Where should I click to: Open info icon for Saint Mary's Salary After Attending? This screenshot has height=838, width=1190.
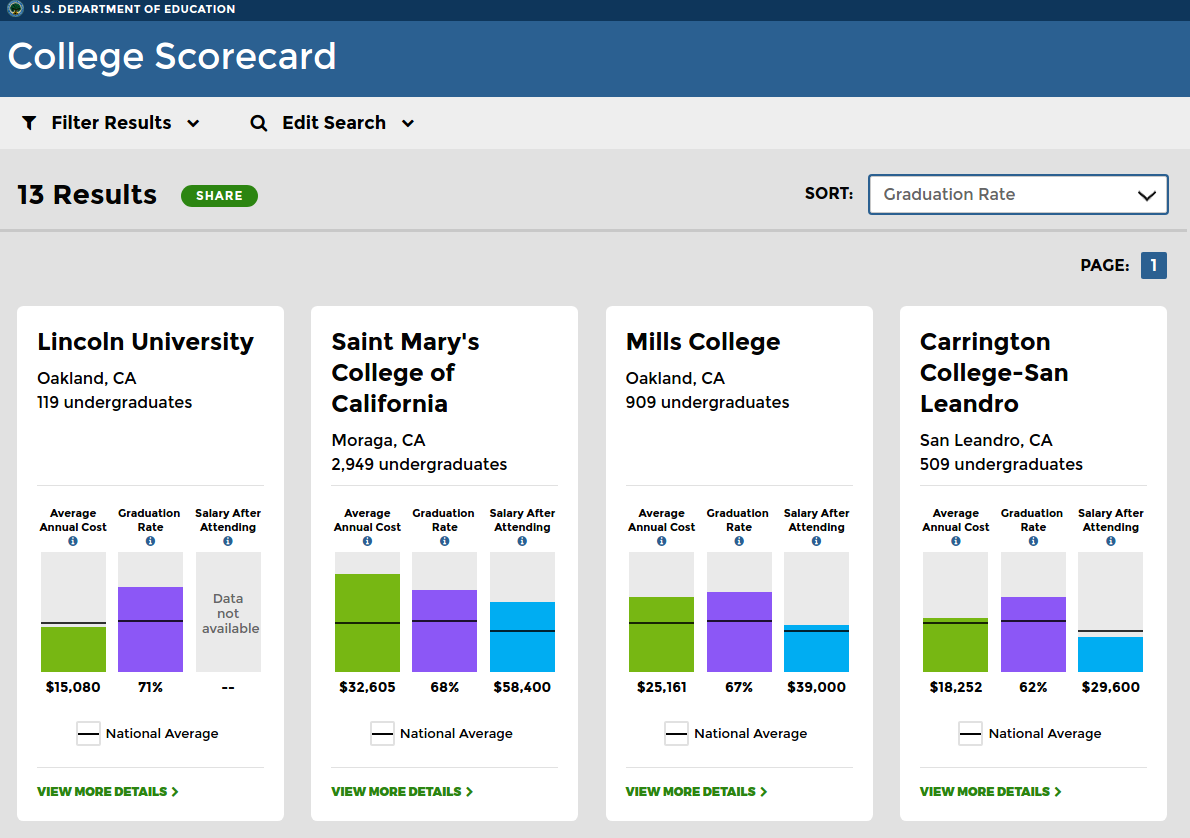[x=522, y=541]
